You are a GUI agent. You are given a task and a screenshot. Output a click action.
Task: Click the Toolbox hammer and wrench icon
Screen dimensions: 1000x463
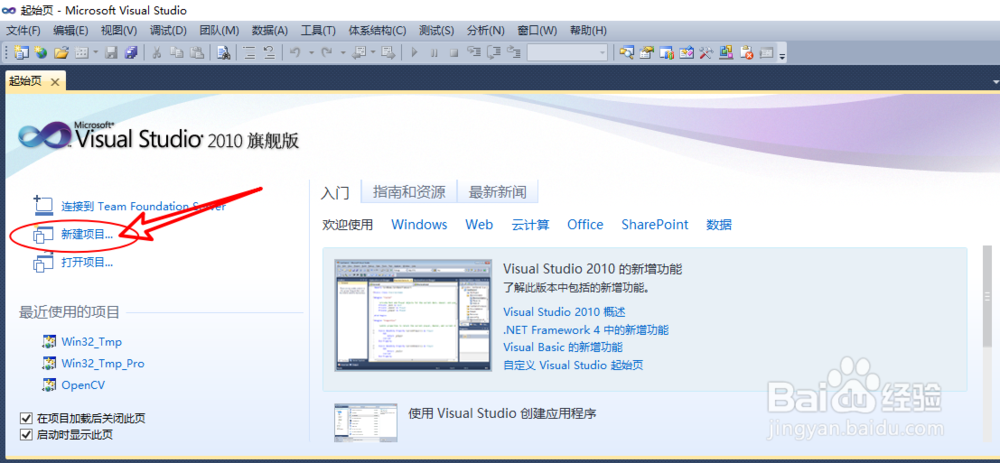[705, 53]
